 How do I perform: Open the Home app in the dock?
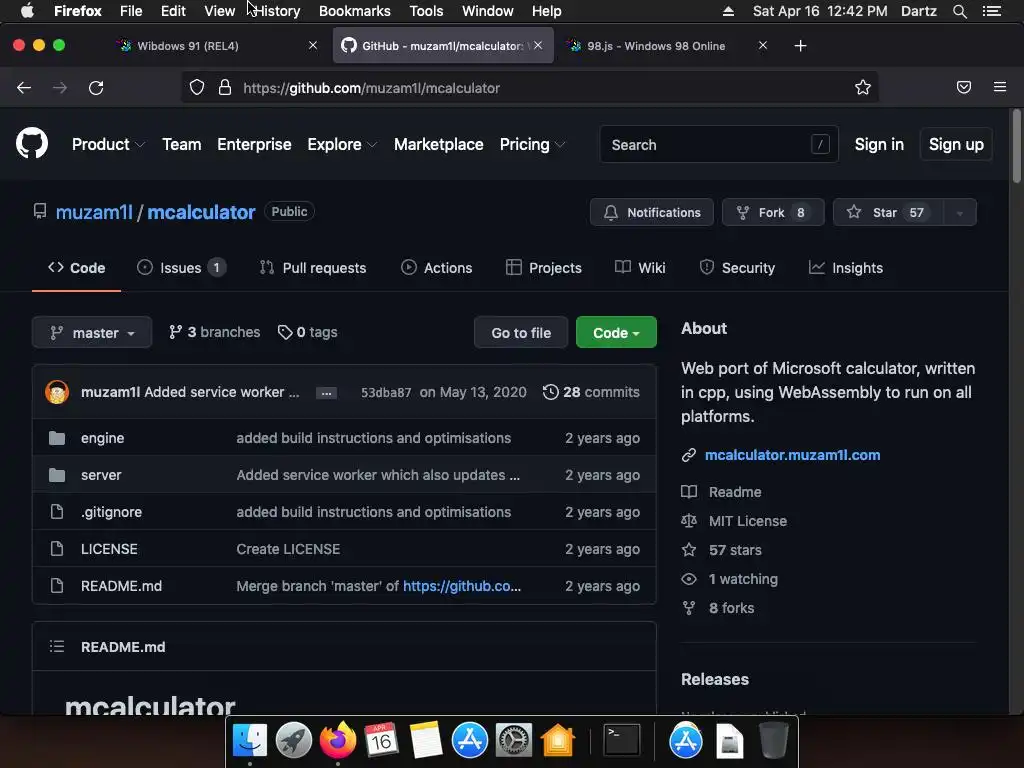coord(557,740)
